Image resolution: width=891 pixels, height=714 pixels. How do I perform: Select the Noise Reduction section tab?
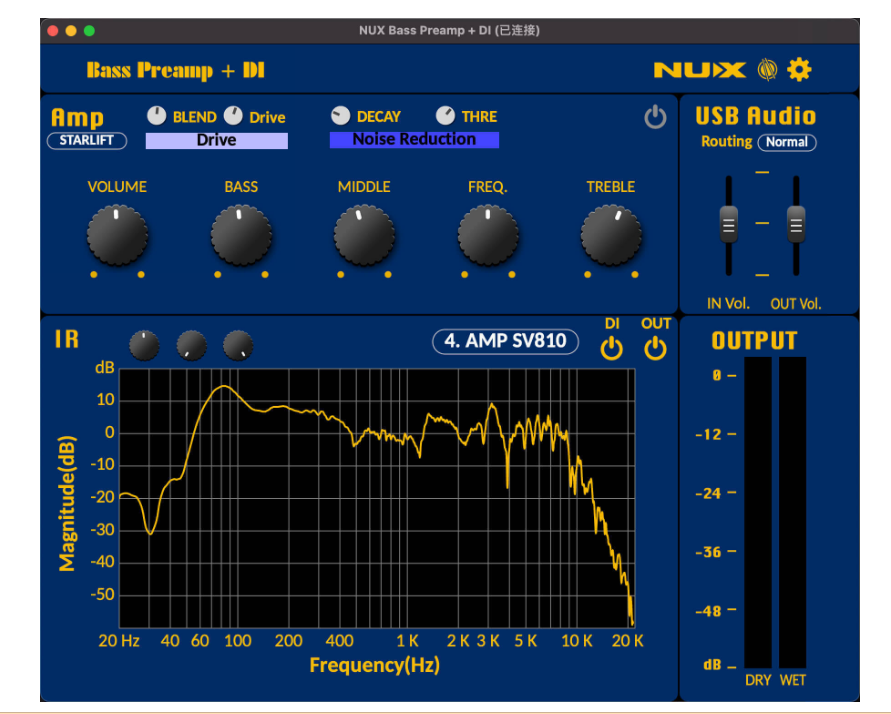pyautogui.click(x=414, y=140)
